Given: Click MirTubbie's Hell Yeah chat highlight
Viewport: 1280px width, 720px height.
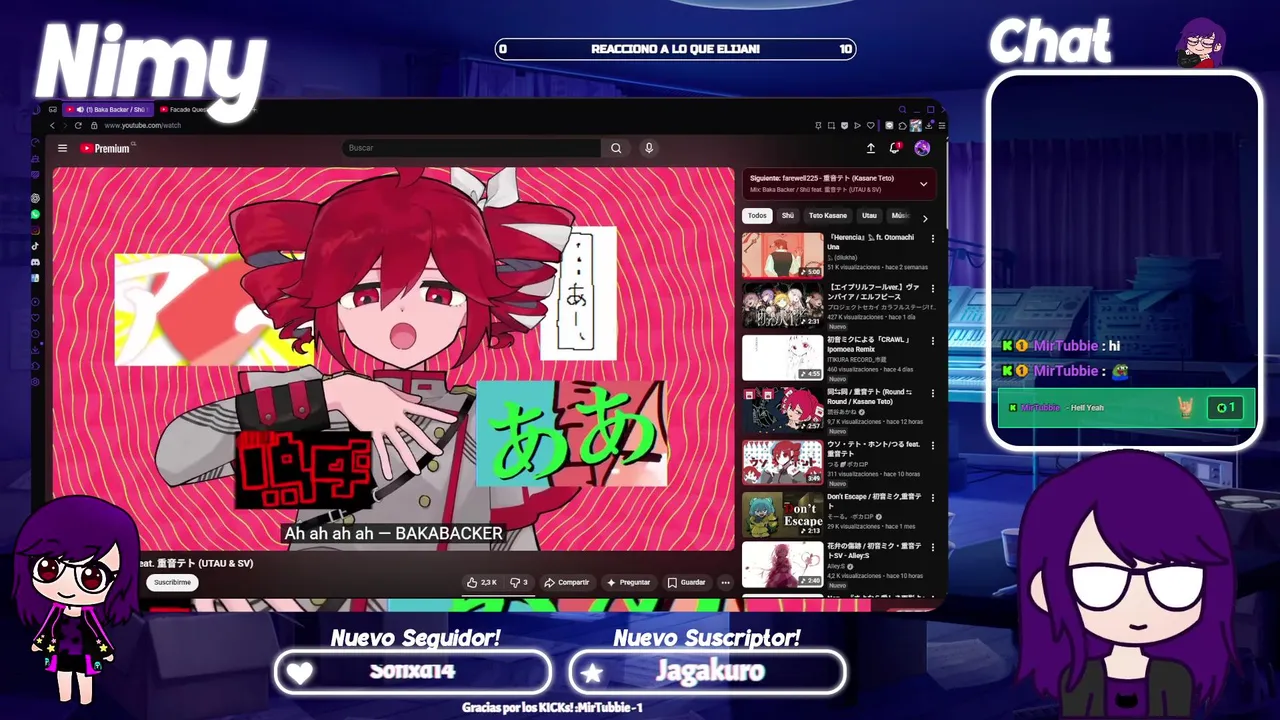Looking at the screenshot, I should [x=1127, y=408].
